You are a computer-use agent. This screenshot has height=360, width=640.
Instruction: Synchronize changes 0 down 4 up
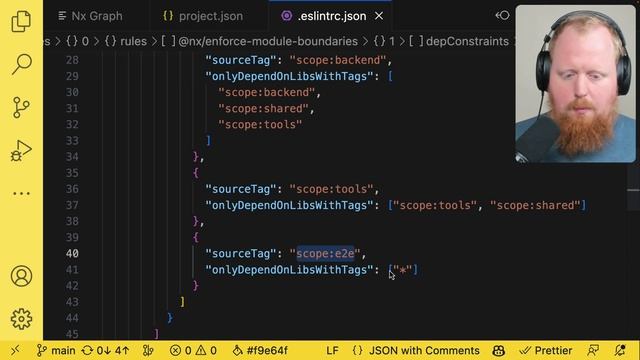coord(106,351)
